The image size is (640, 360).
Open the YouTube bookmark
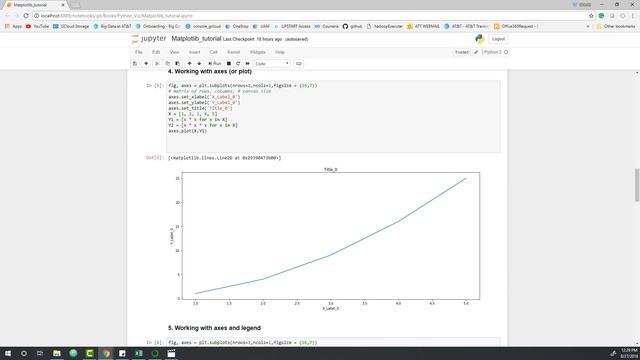tap(37, 26)
